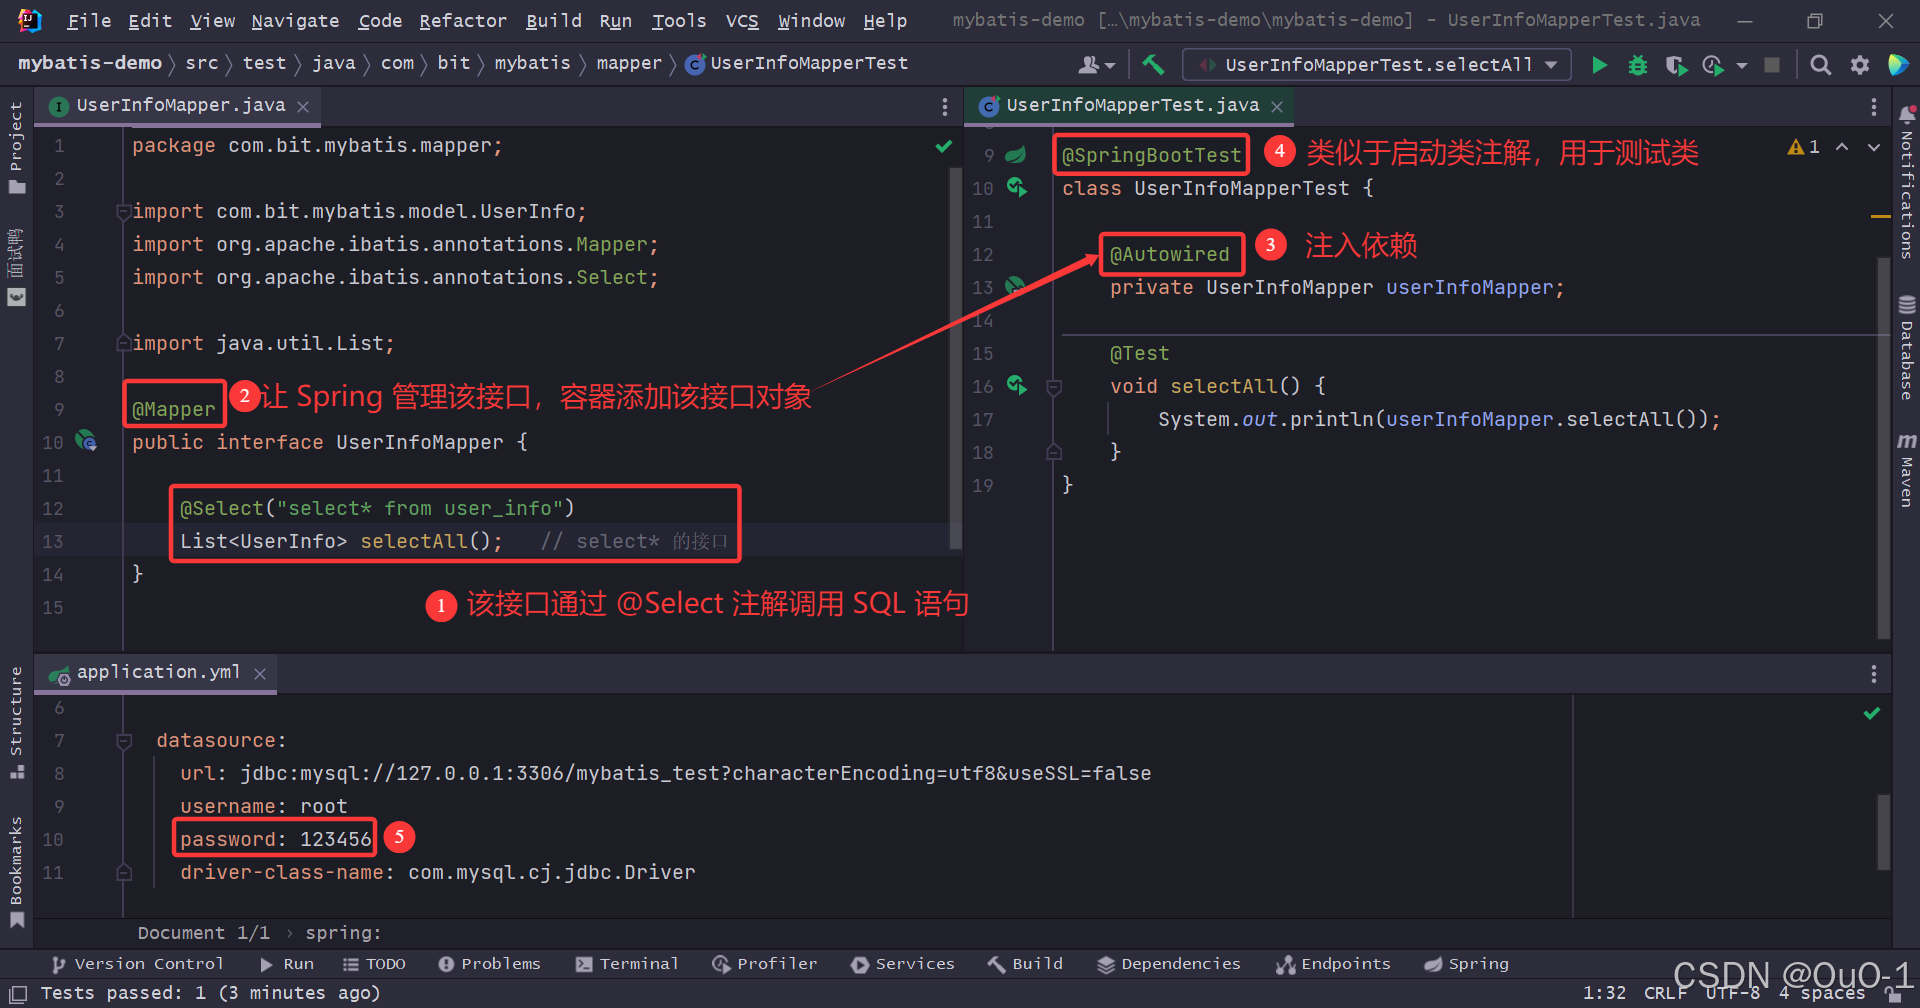The image size is (1920, 1008).
Task: Collapse the import block fold marker at line 3
Action: pos(123,211)
